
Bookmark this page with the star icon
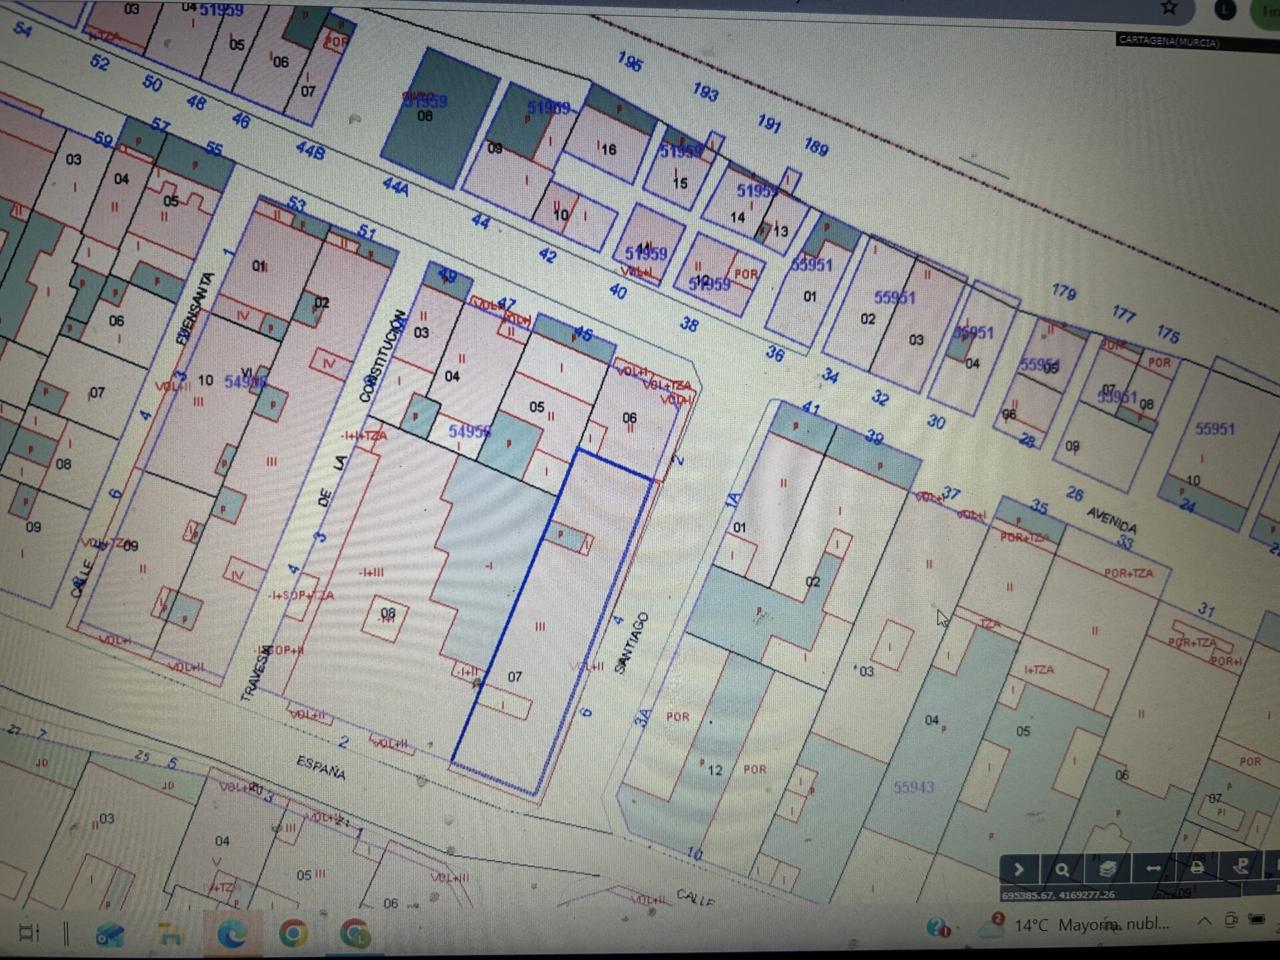point(1169,8)
